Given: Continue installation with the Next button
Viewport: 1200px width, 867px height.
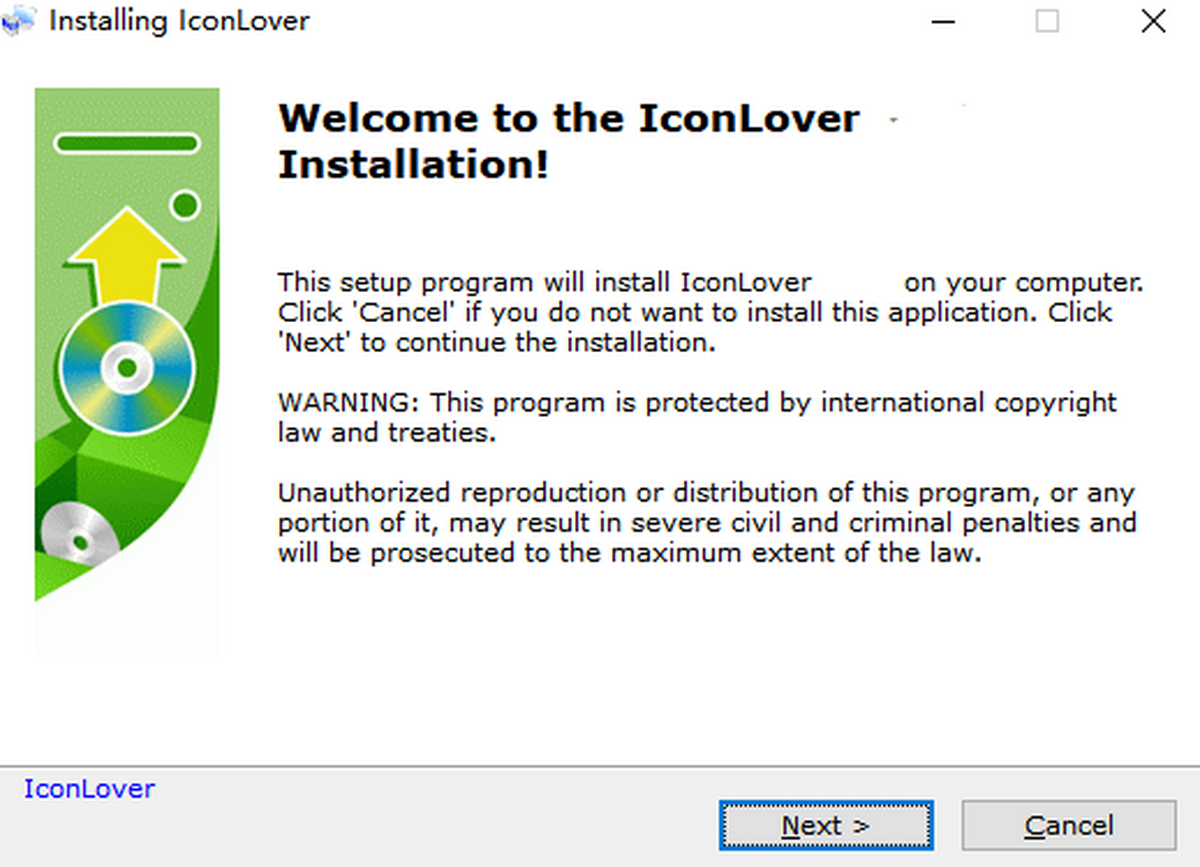Looking at the screenshot, I should click(826, 826).
